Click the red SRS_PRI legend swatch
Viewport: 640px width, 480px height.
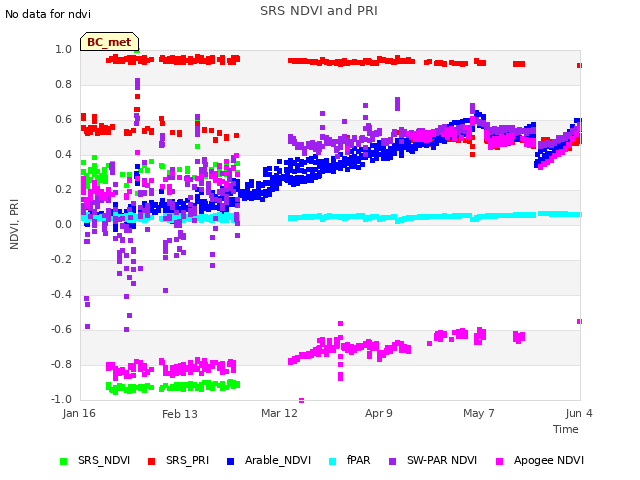151,461
